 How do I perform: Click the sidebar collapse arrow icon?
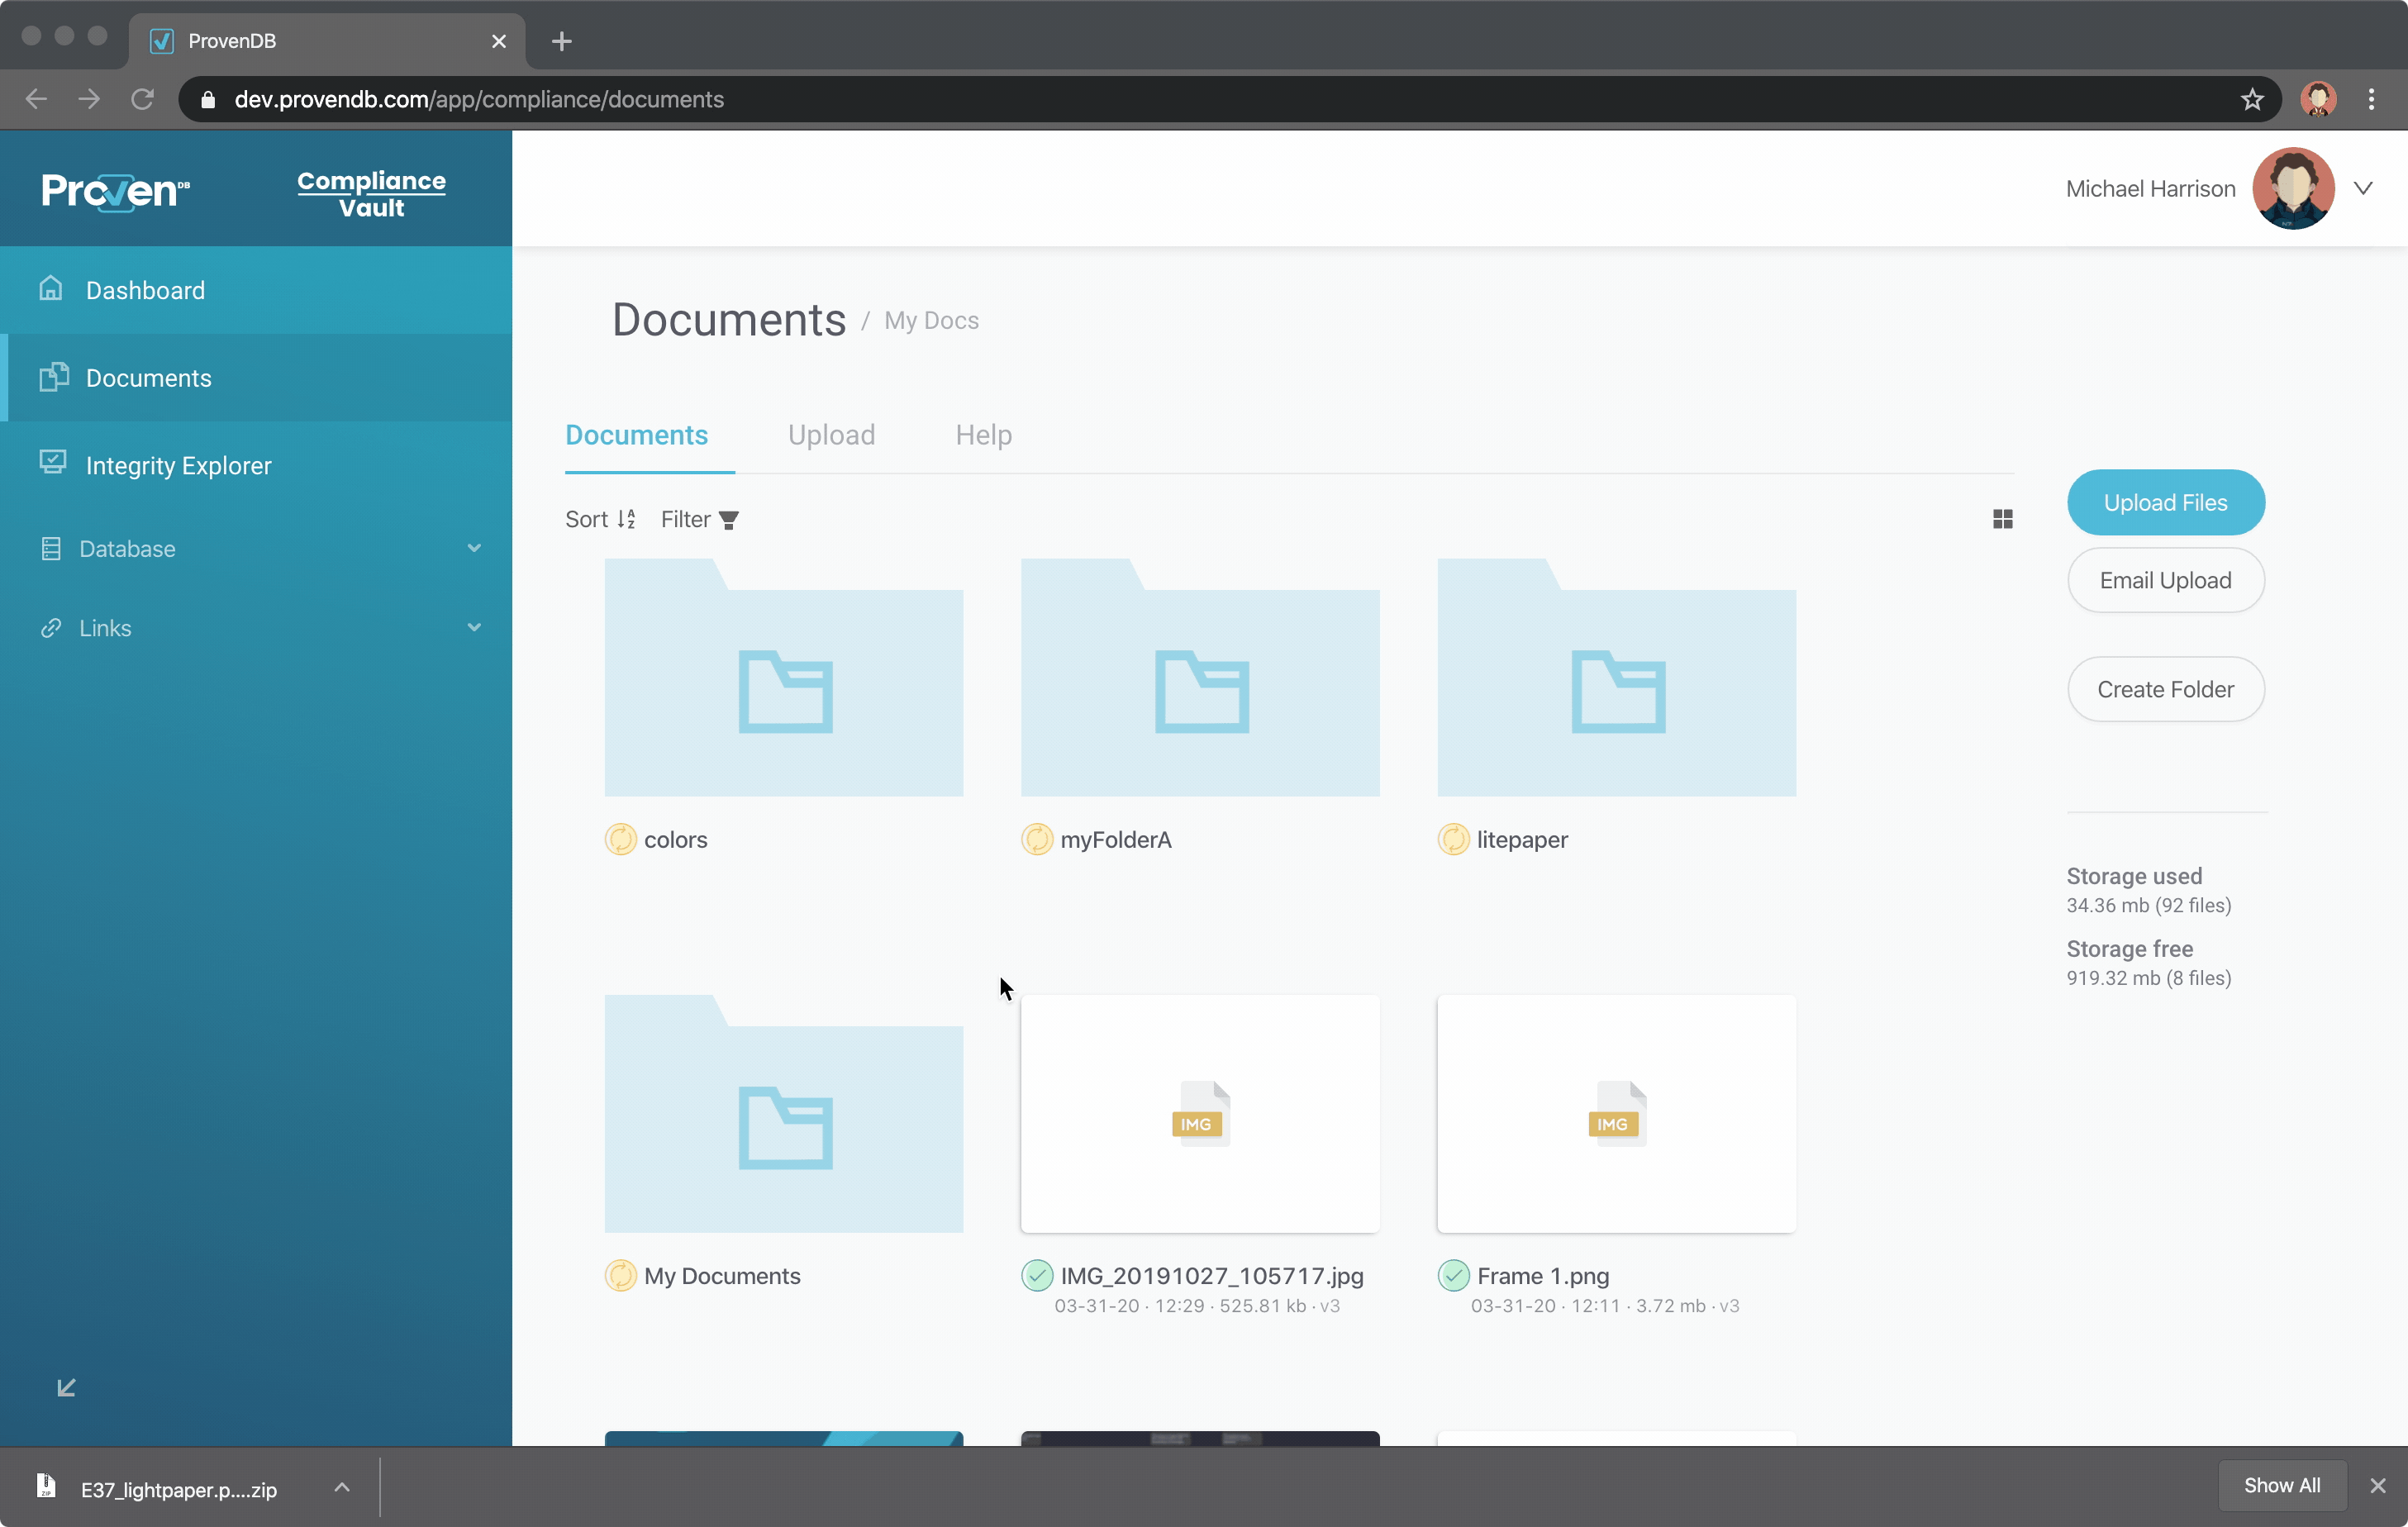click(x=66, y=1388)
